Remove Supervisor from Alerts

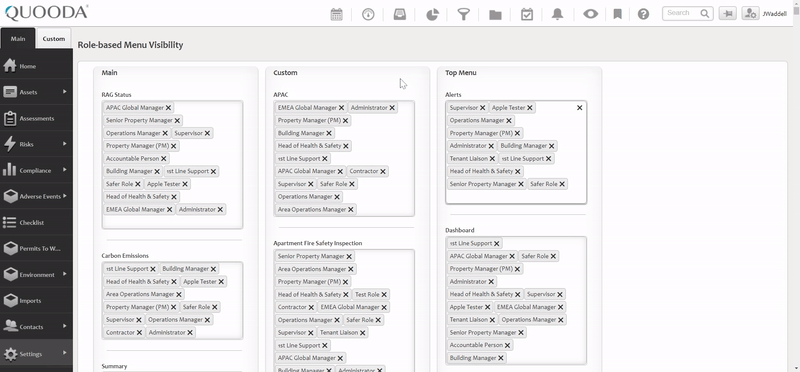pyautogui.click(x=482, y=108)
